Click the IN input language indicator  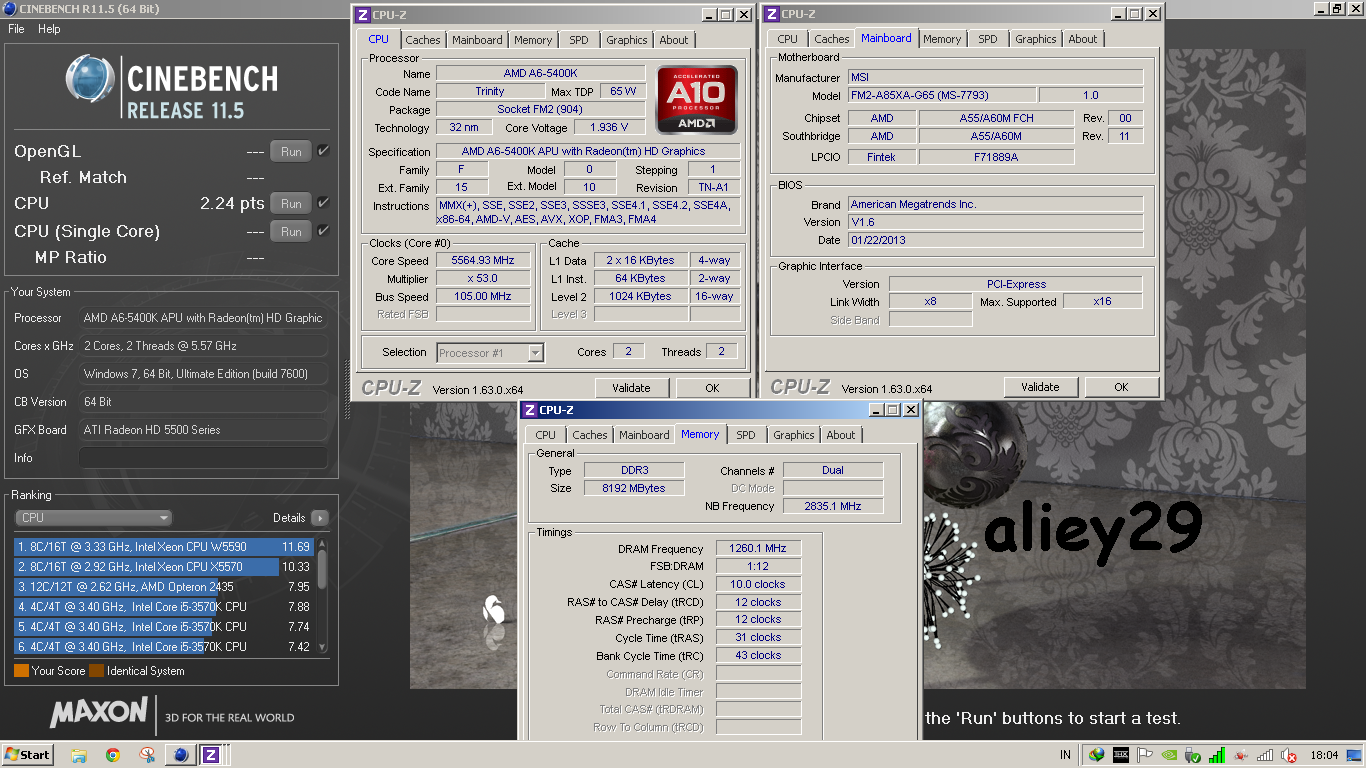[x=1065, y=755]
